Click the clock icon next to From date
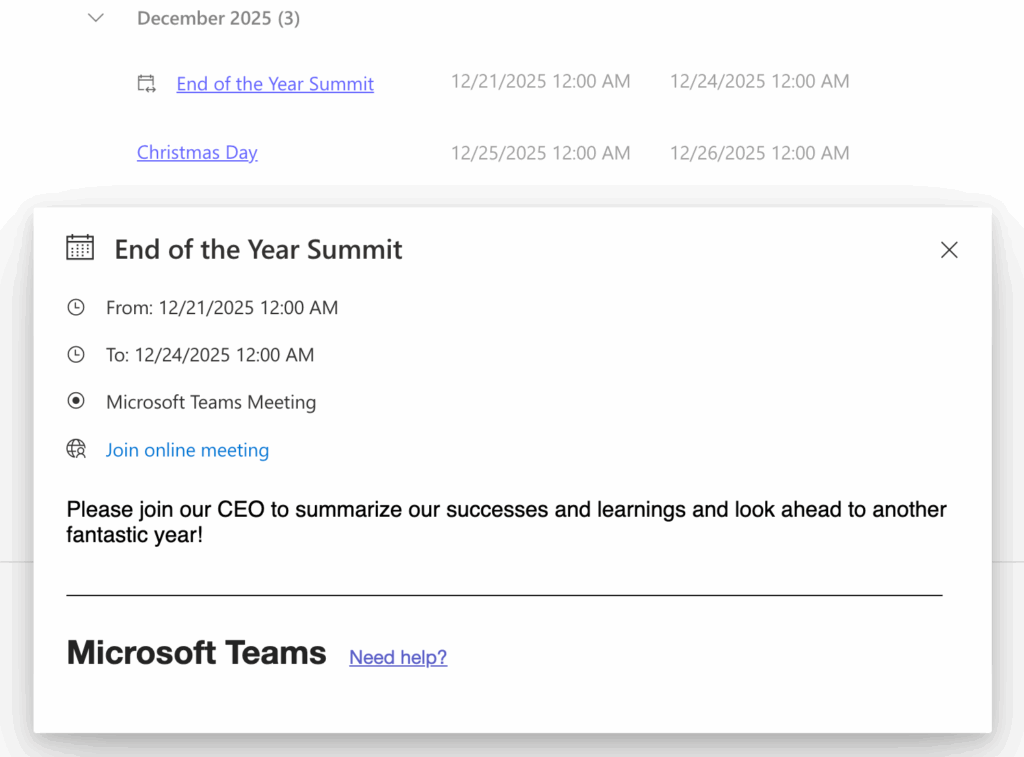1024x757 pixels. coord(76,307)
